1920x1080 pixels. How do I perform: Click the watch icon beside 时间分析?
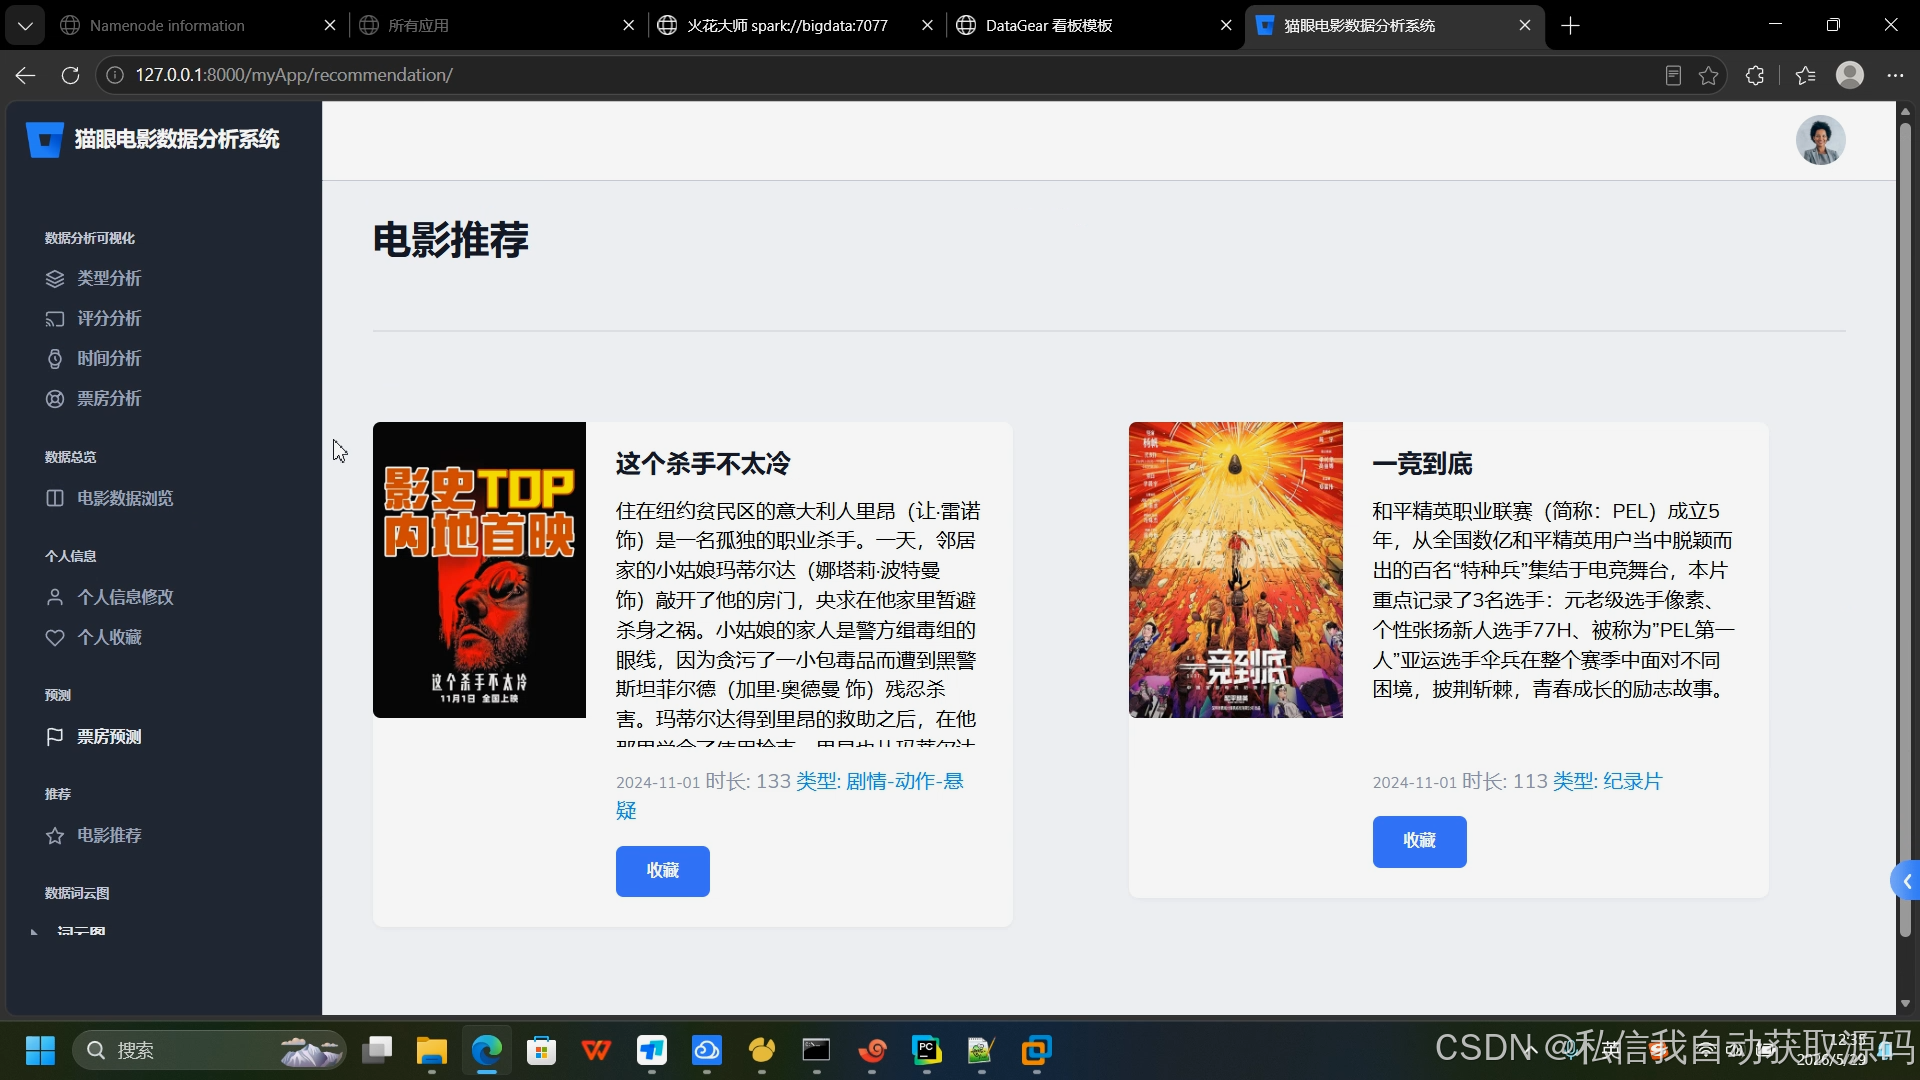click(x=55, y=359)
